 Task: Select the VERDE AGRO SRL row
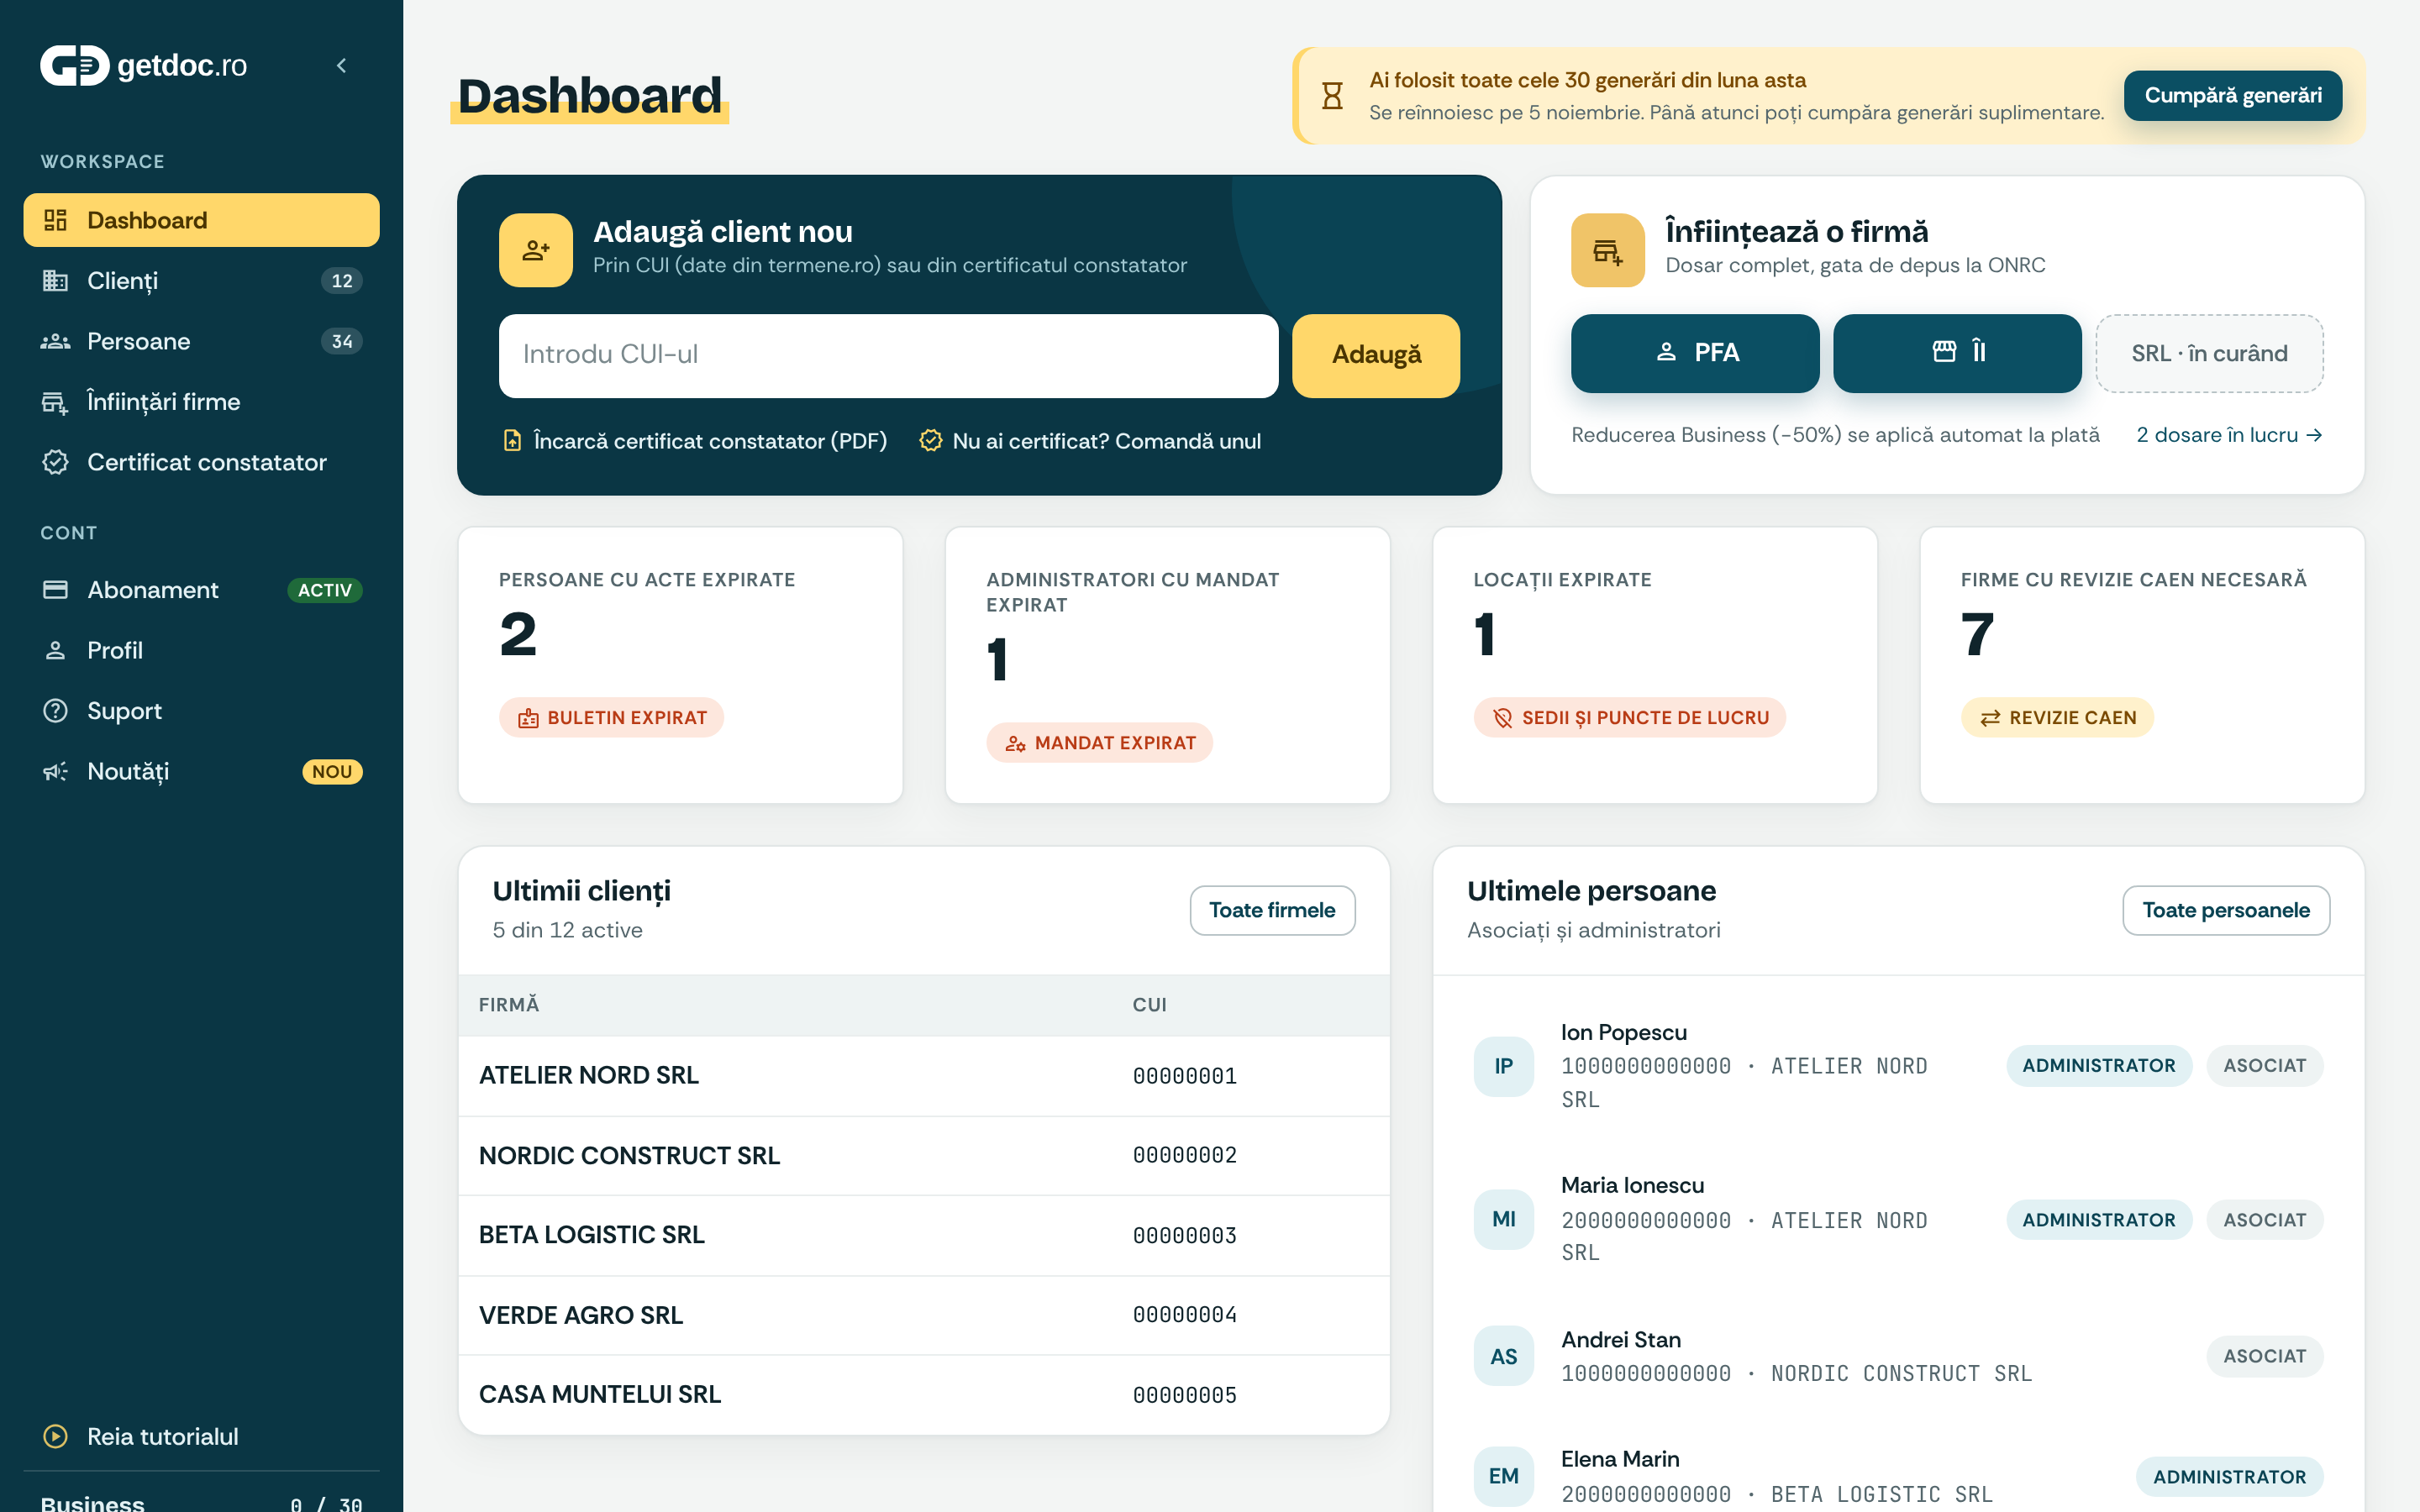924,1315
